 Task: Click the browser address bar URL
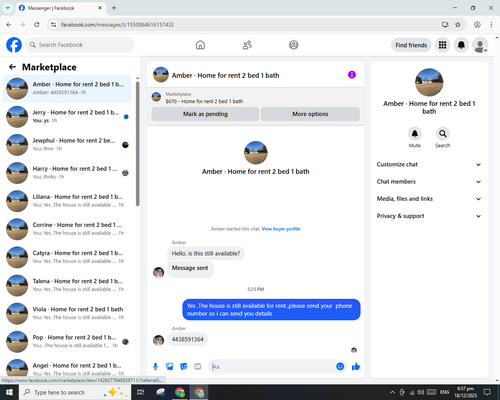(x=117, y=25)
